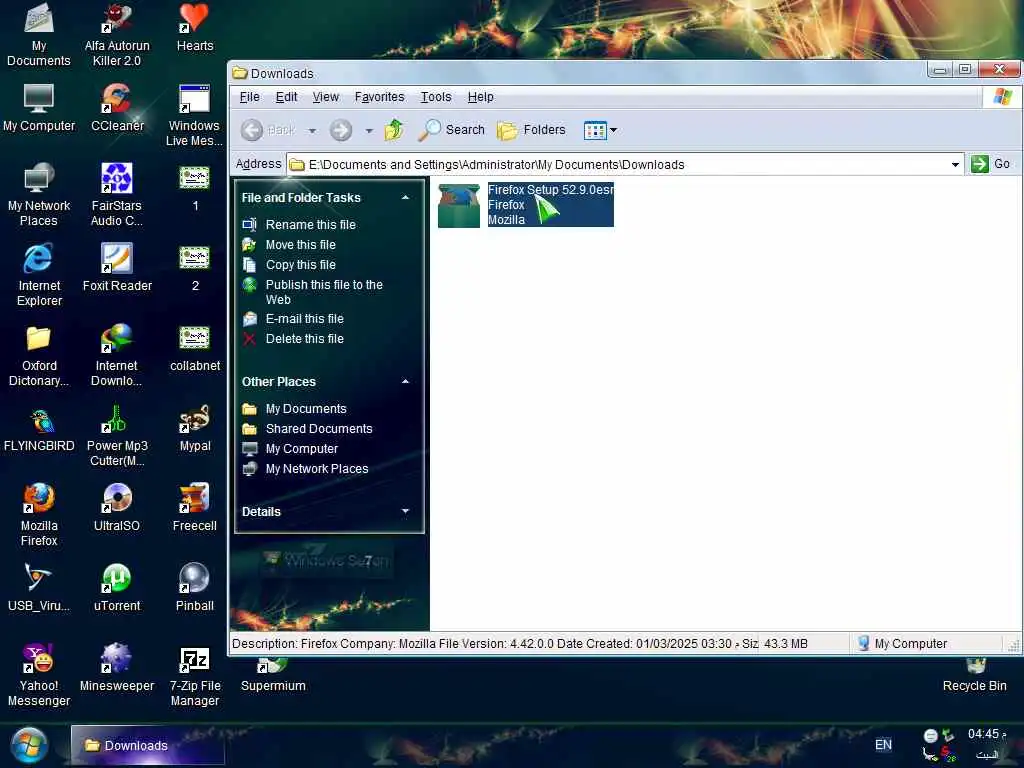
Task: Launch Alfa Autorun Killer 2.0 icon
Action: coord(117,34)
